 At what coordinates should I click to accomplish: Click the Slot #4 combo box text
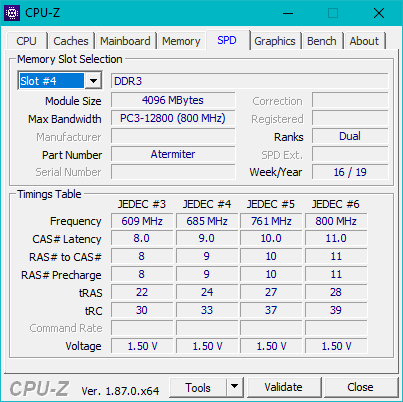pos(51,81)
